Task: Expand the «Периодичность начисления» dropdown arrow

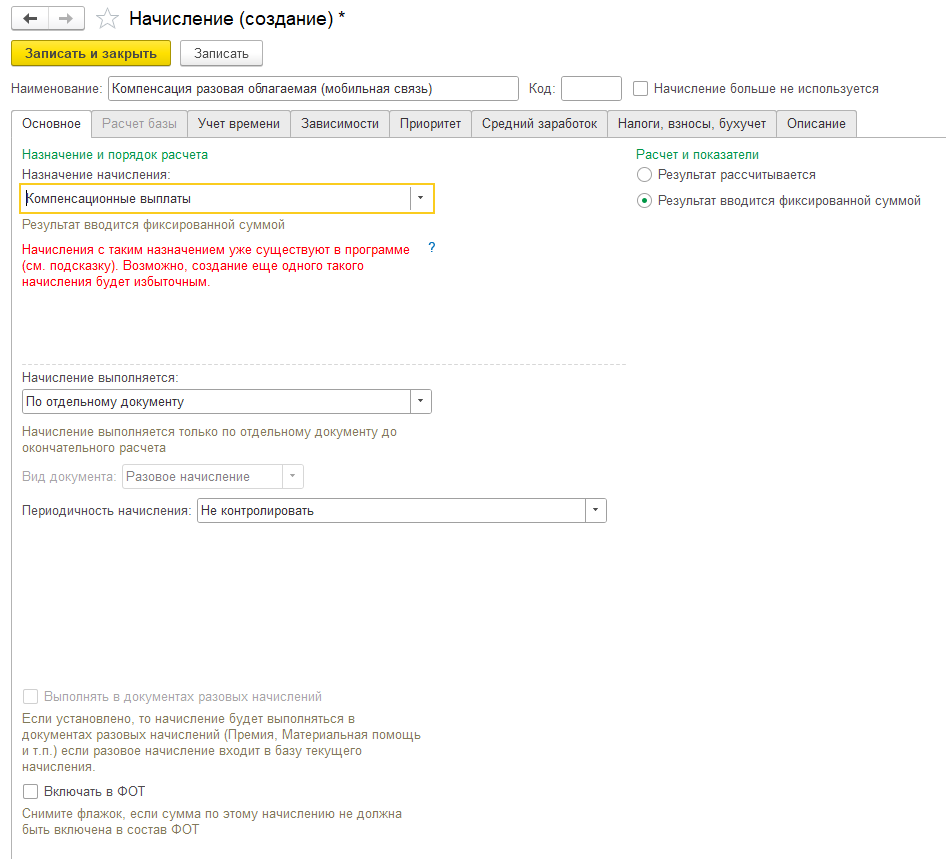Action: tap(595, 510)
